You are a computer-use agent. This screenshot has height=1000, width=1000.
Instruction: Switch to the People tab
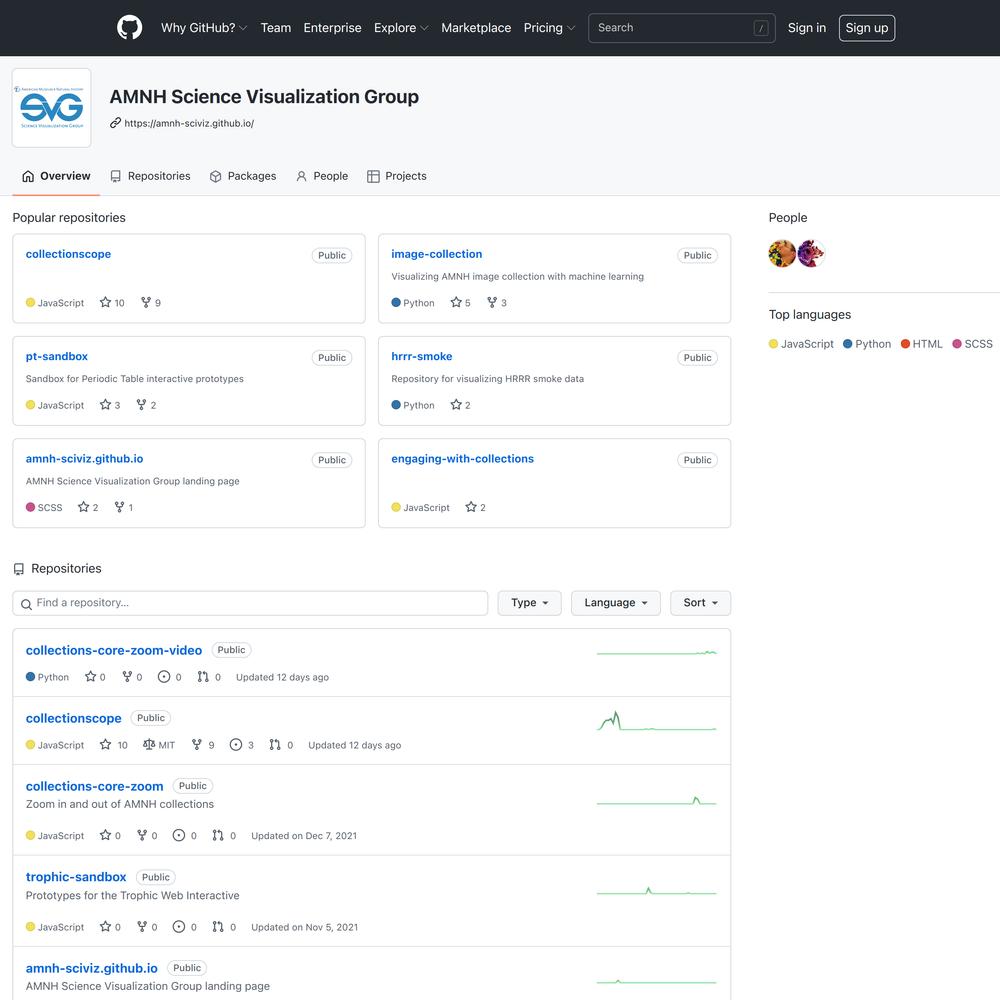pos(322,176)
